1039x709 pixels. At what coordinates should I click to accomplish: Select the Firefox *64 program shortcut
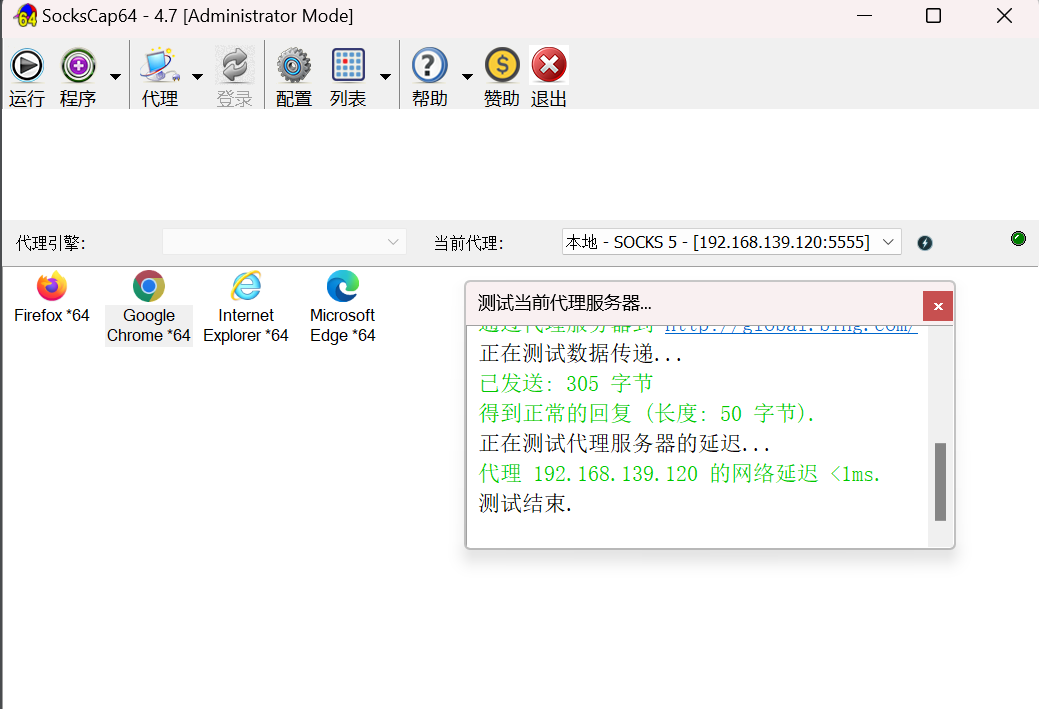[52, 297]
